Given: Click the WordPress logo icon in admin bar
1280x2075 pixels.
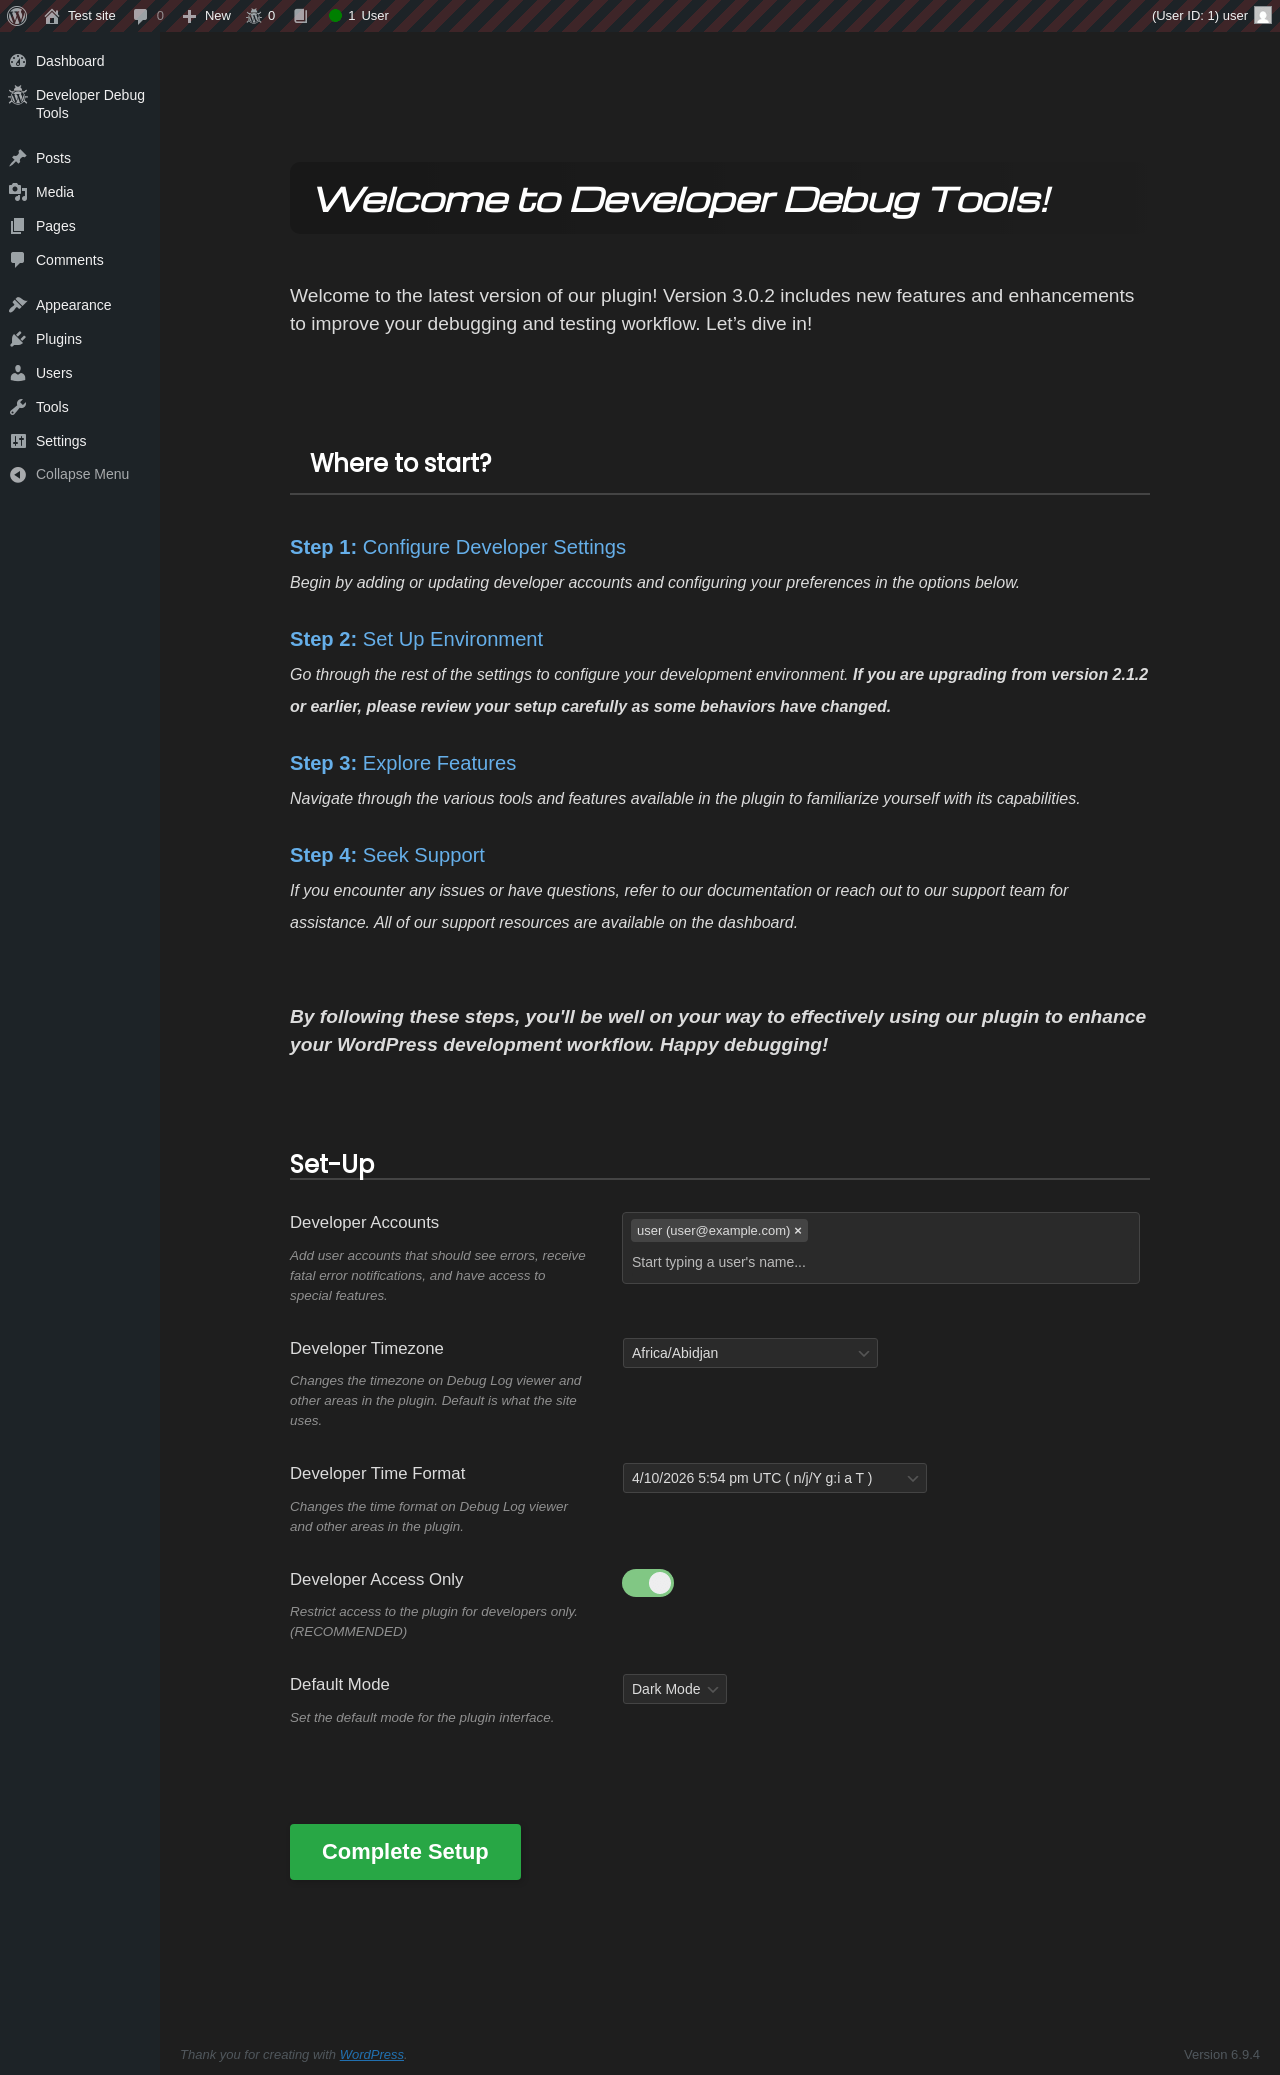Looking at the screenshot, I should click(17, 16).
